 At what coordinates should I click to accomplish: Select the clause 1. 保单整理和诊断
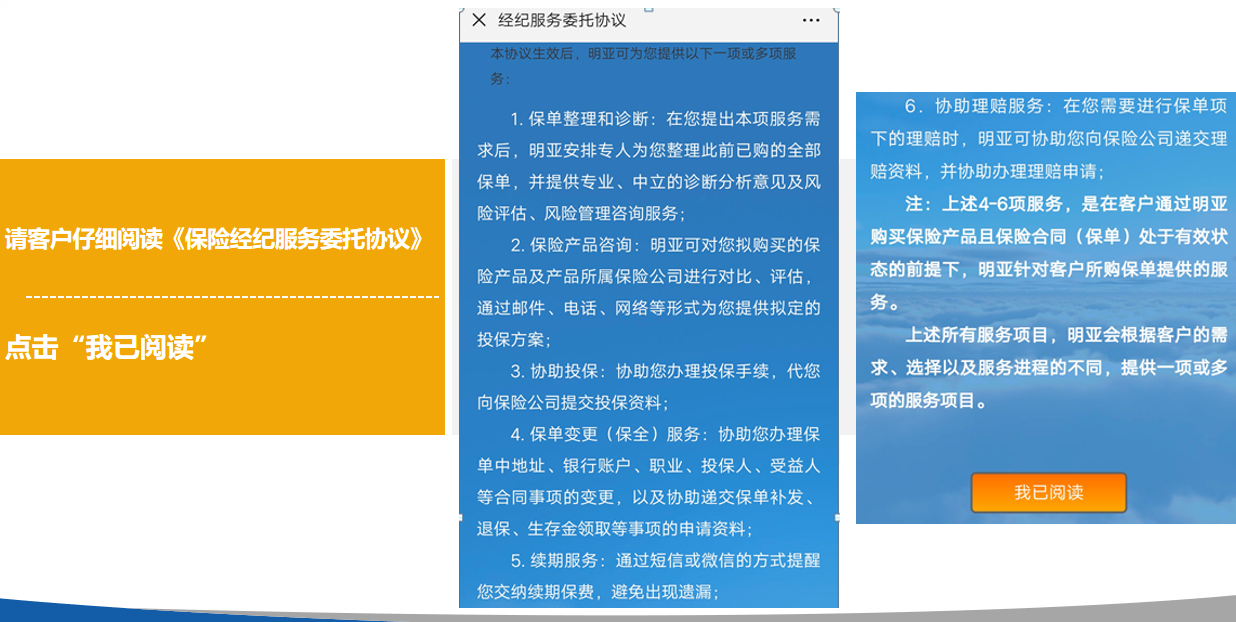(649, 165)
